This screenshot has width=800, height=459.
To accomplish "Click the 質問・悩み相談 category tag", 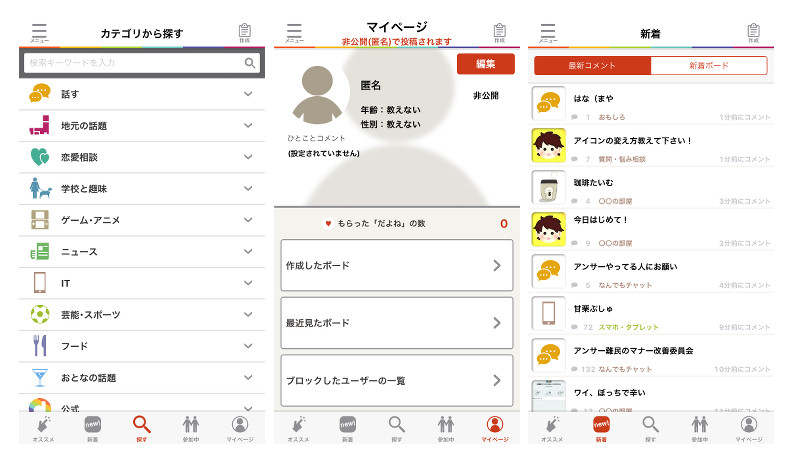I will 622,159.
